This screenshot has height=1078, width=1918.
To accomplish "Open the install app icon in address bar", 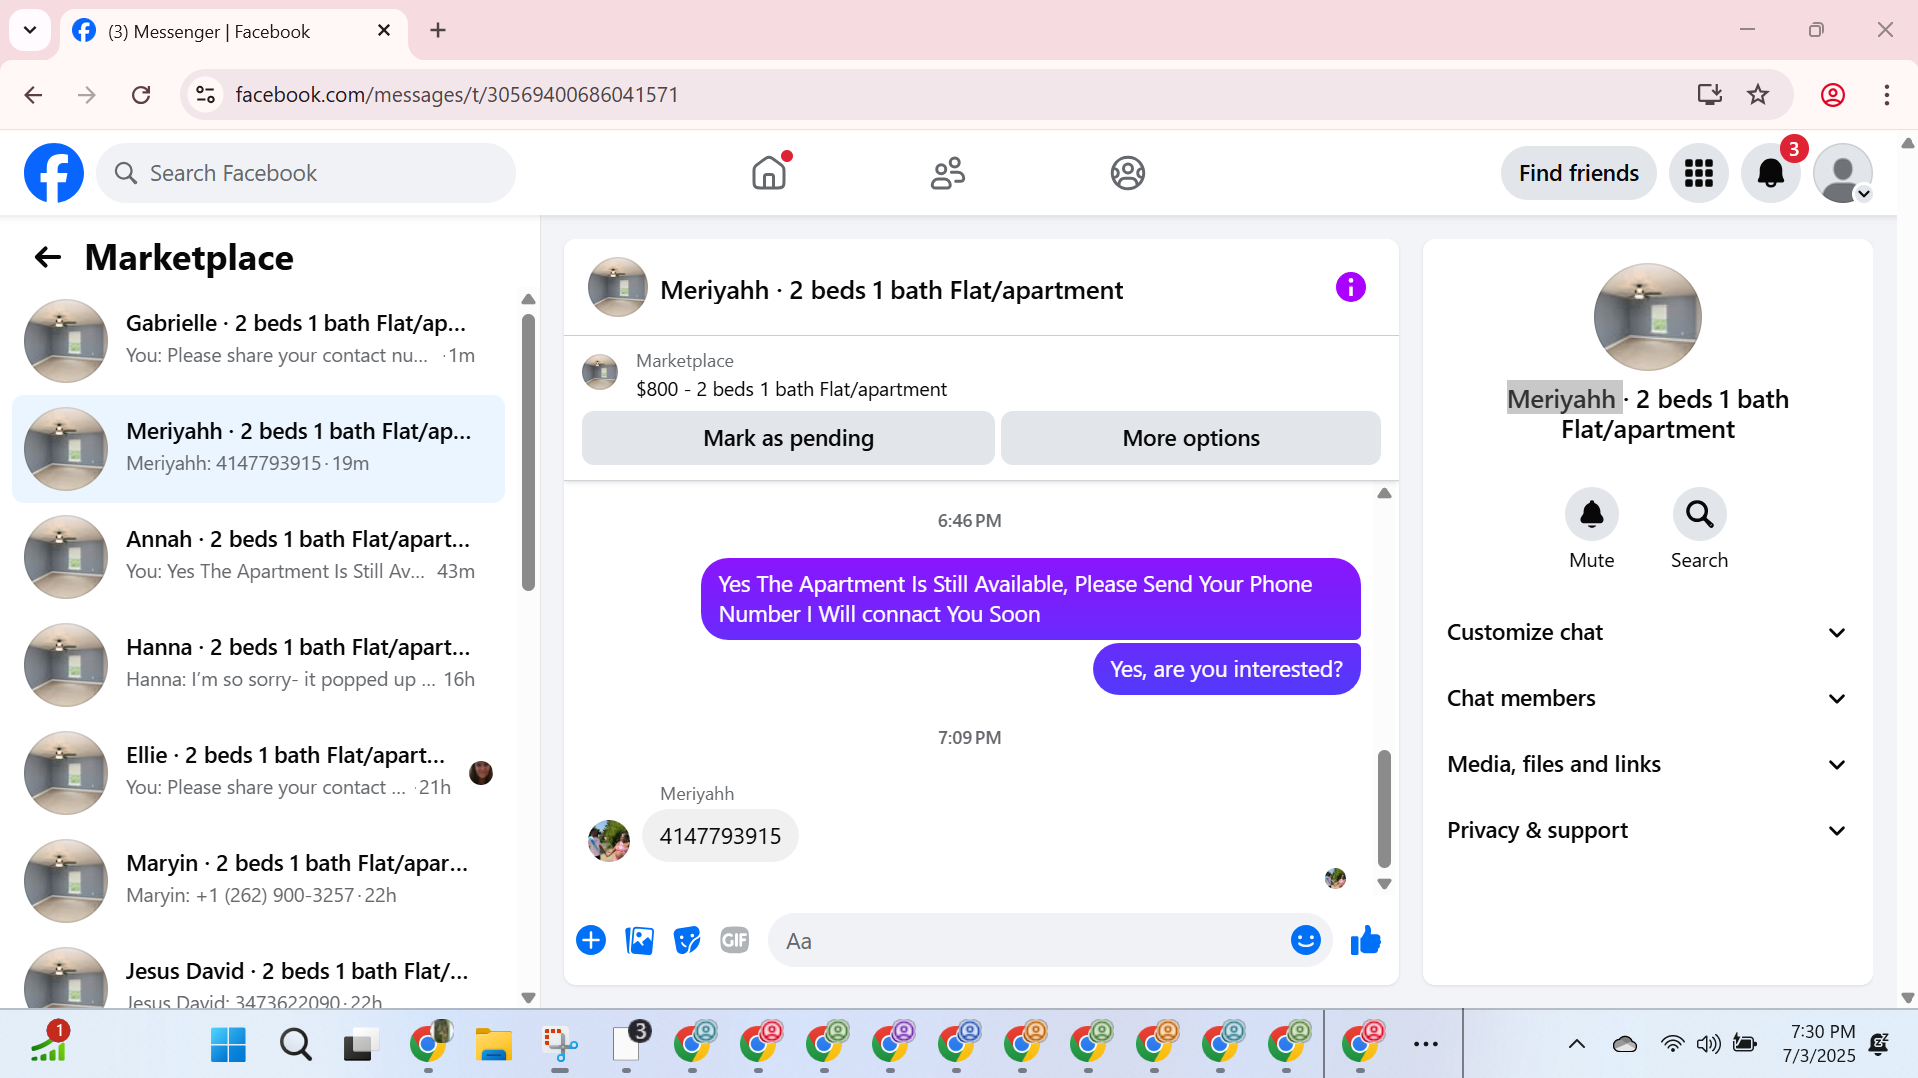I will tap(1710, 95).
